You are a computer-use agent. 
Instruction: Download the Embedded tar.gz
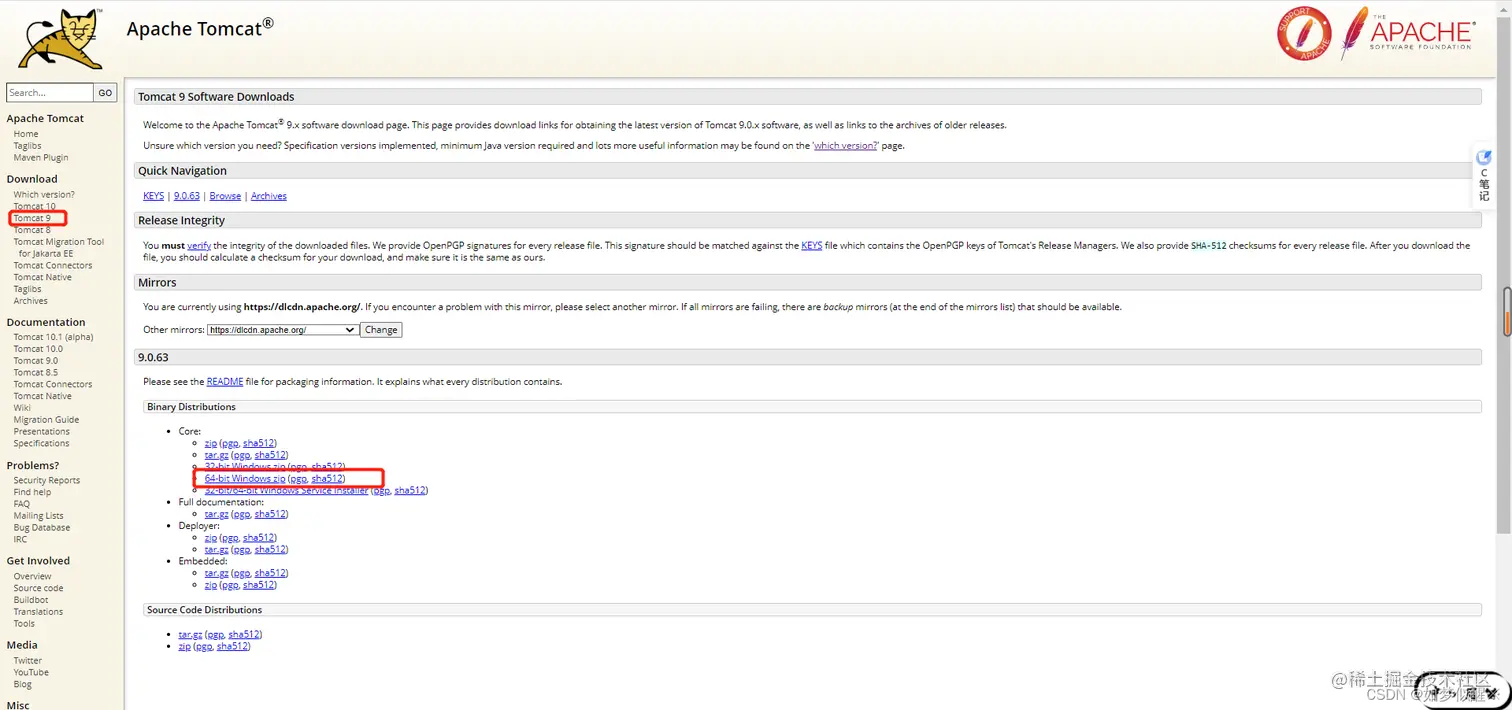click(x=217, y=573)
